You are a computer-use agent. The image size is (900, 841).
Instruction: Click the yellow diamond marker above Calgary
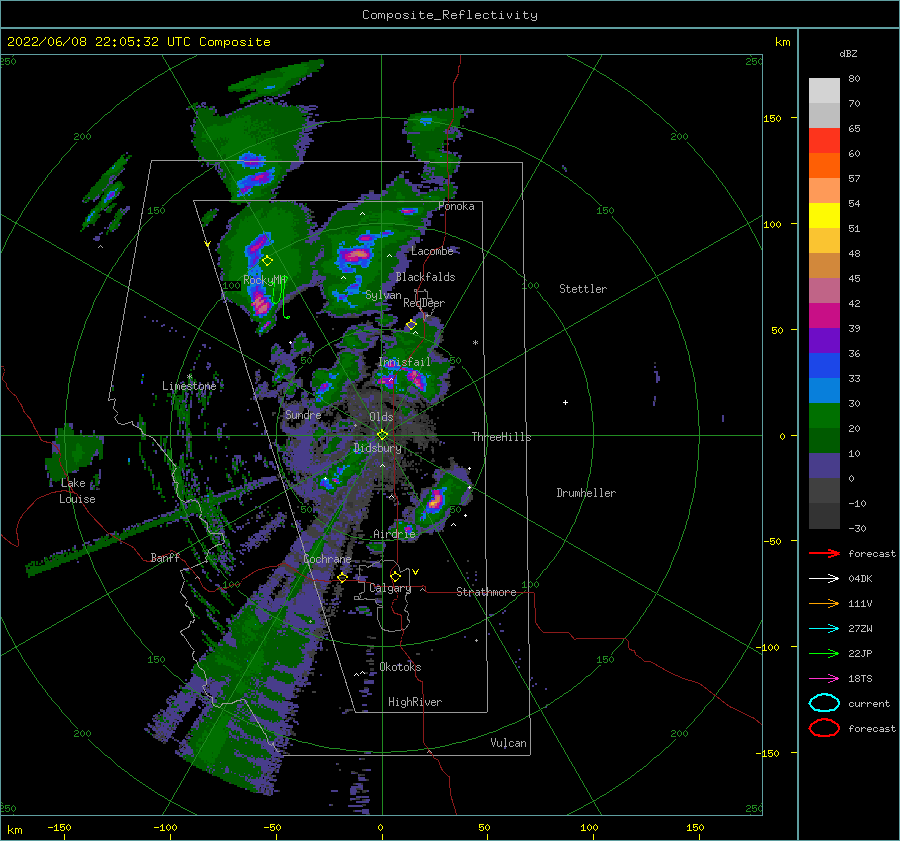pyautogui.click(x=395, y=576)
